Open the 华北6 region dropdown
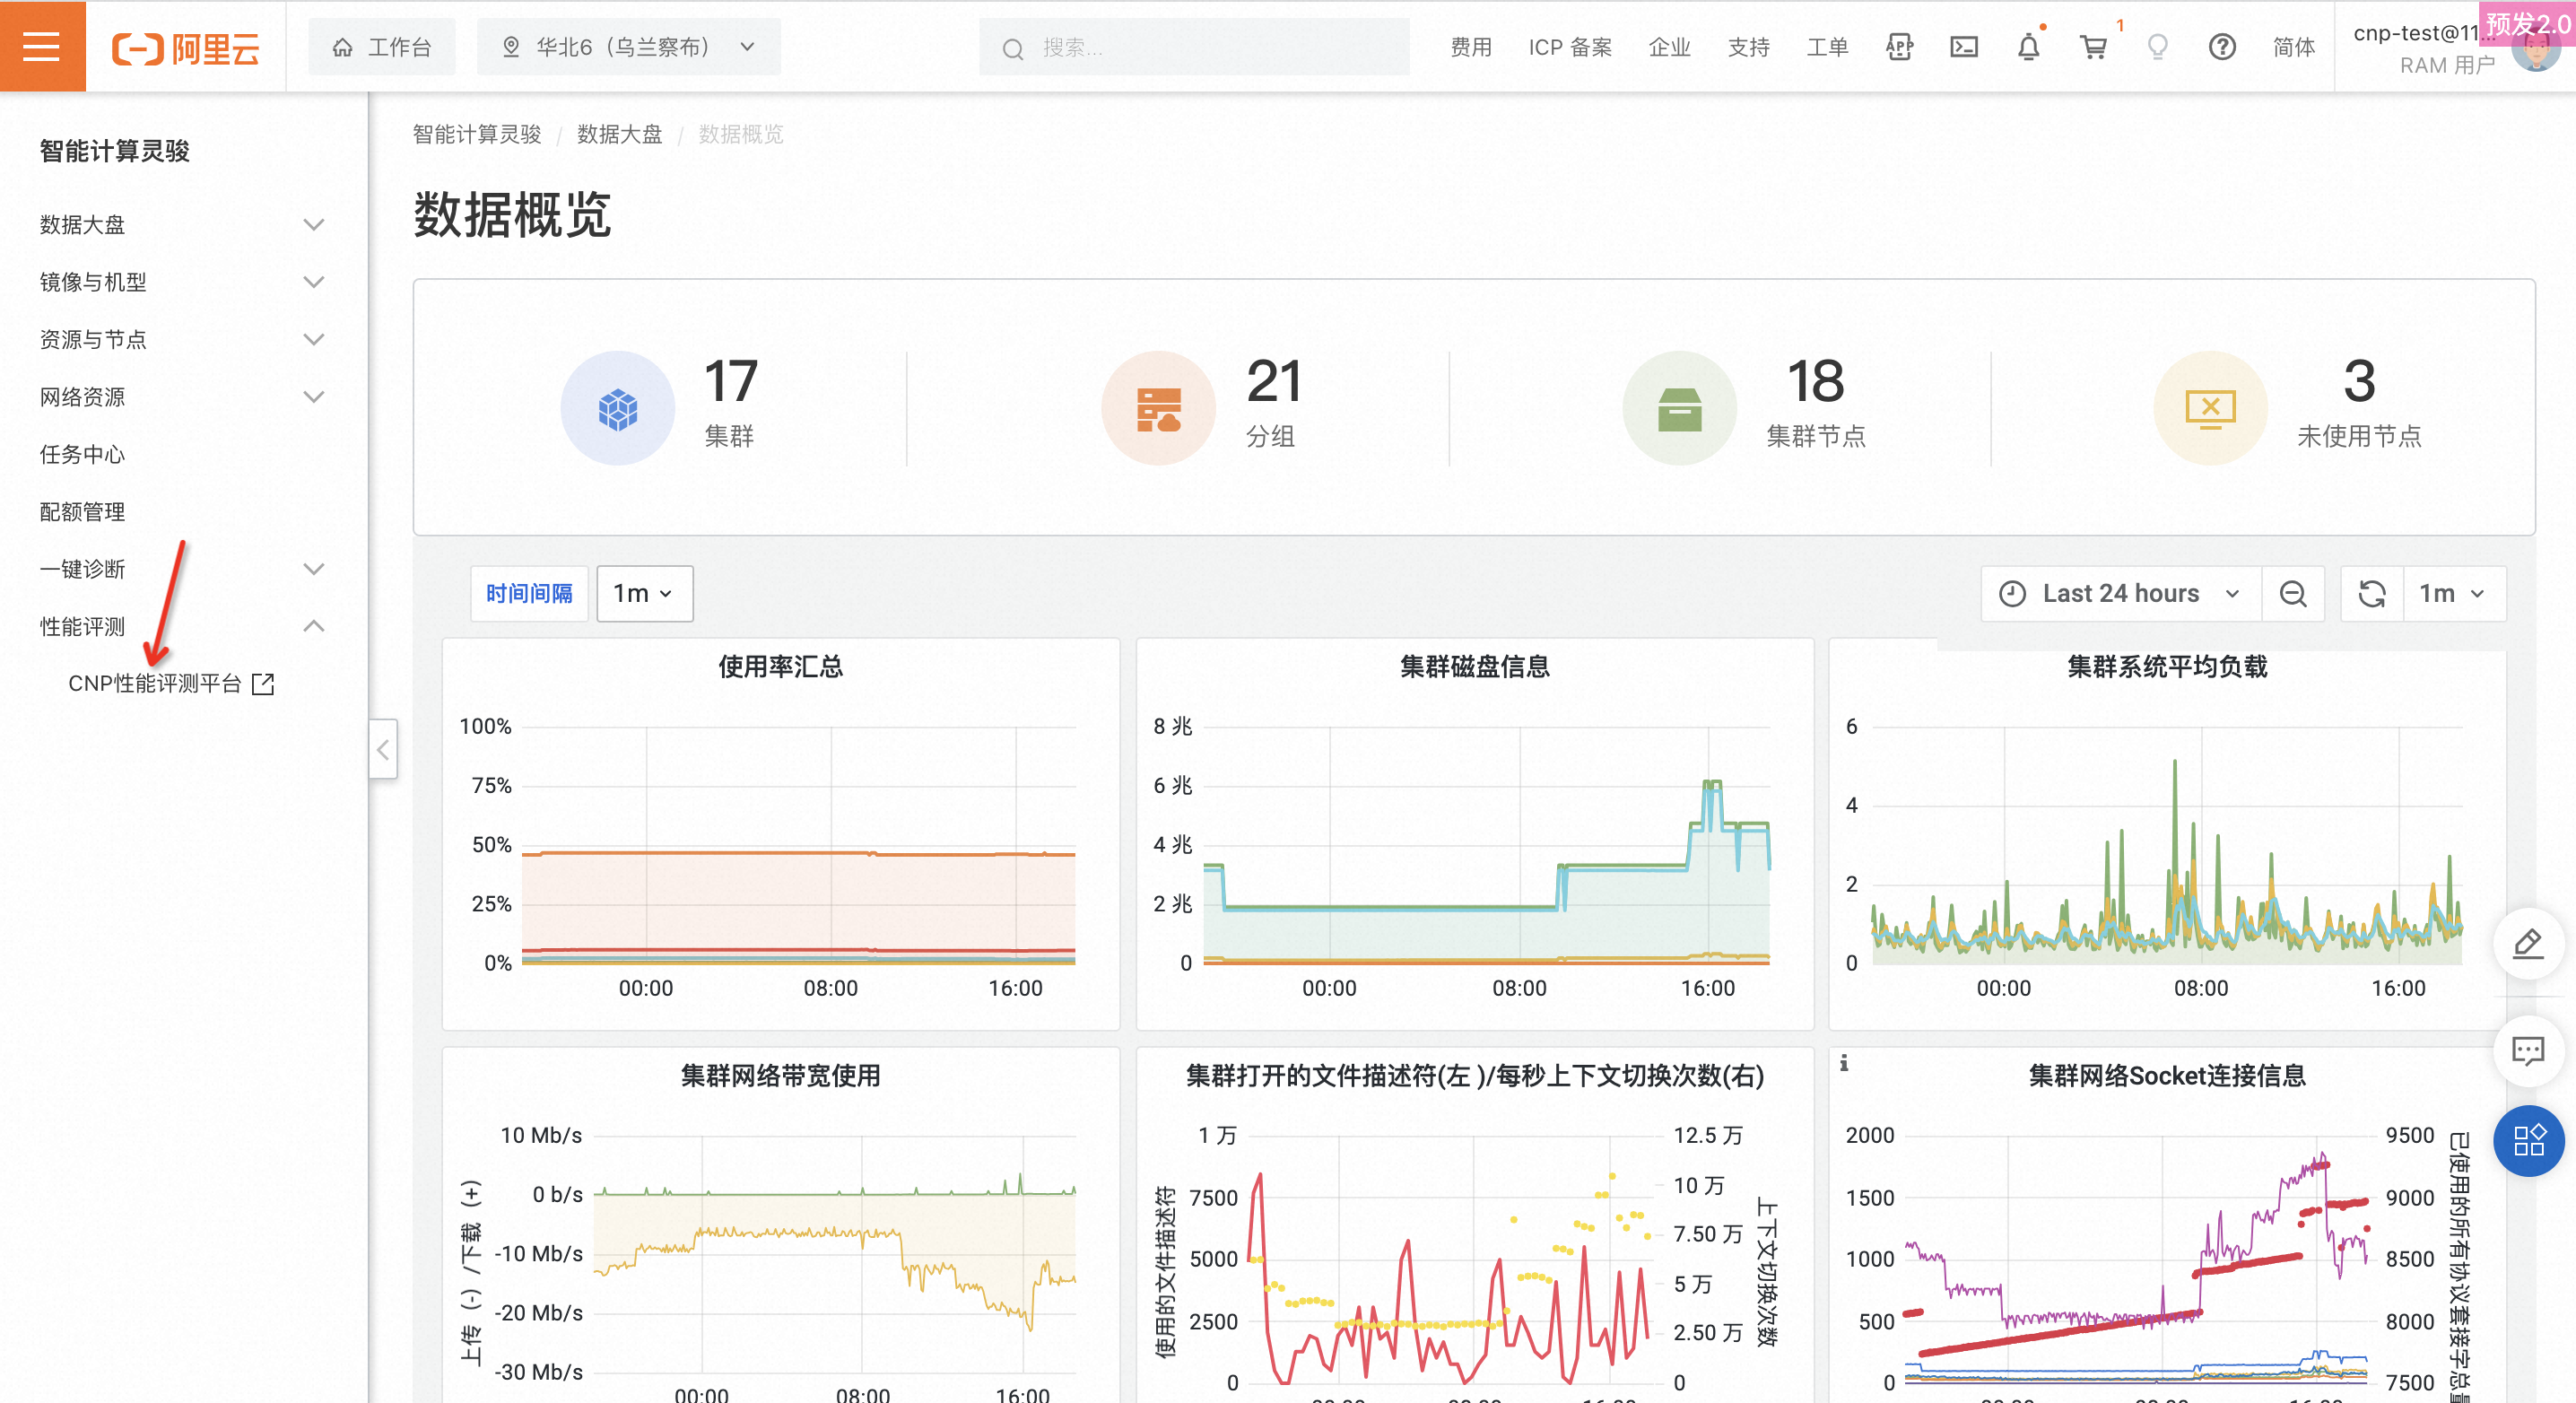The height and width of the screenshot is (1403, 2576). click(x=628, y=47)
